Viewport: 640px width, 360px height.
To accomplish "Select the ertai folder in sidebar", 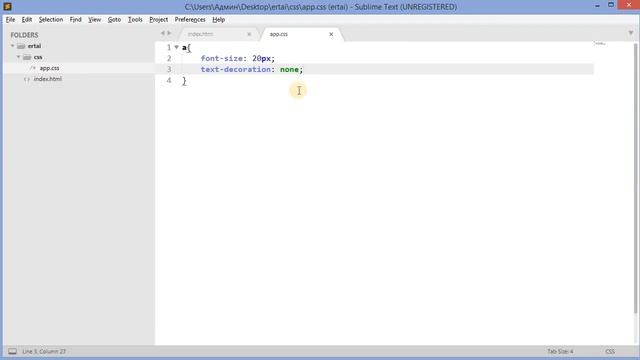I will tap(34, 46).
